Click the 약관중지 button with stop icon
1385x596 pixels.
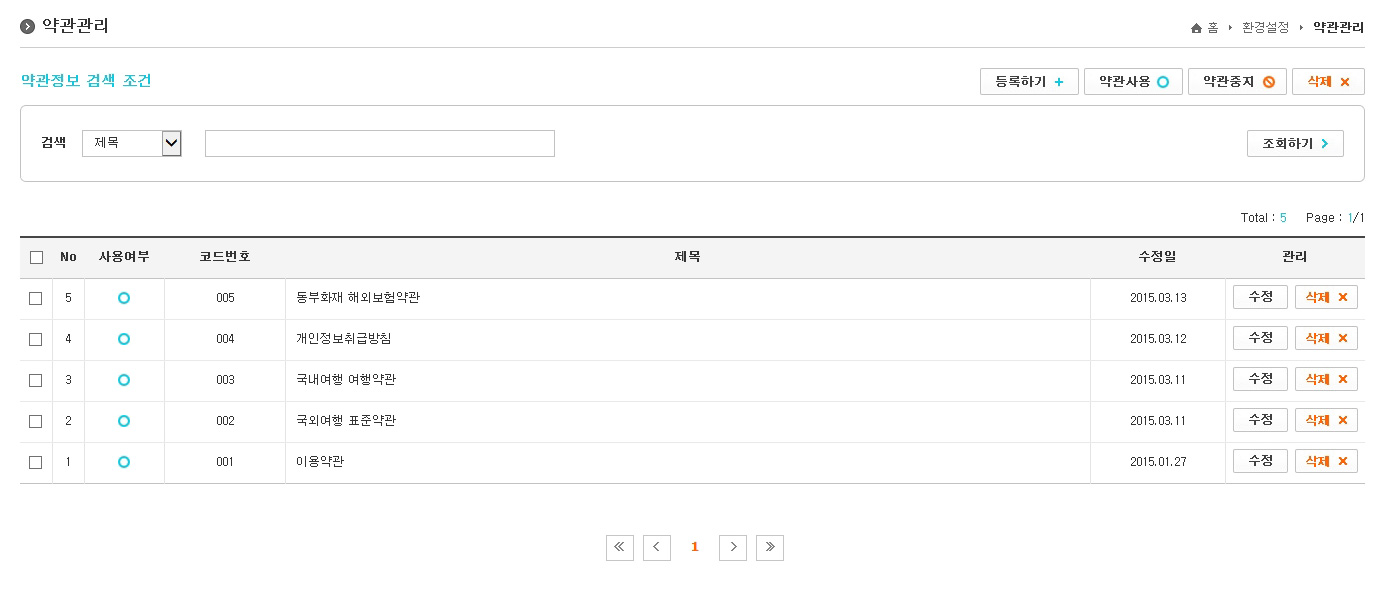[1237, 82]
